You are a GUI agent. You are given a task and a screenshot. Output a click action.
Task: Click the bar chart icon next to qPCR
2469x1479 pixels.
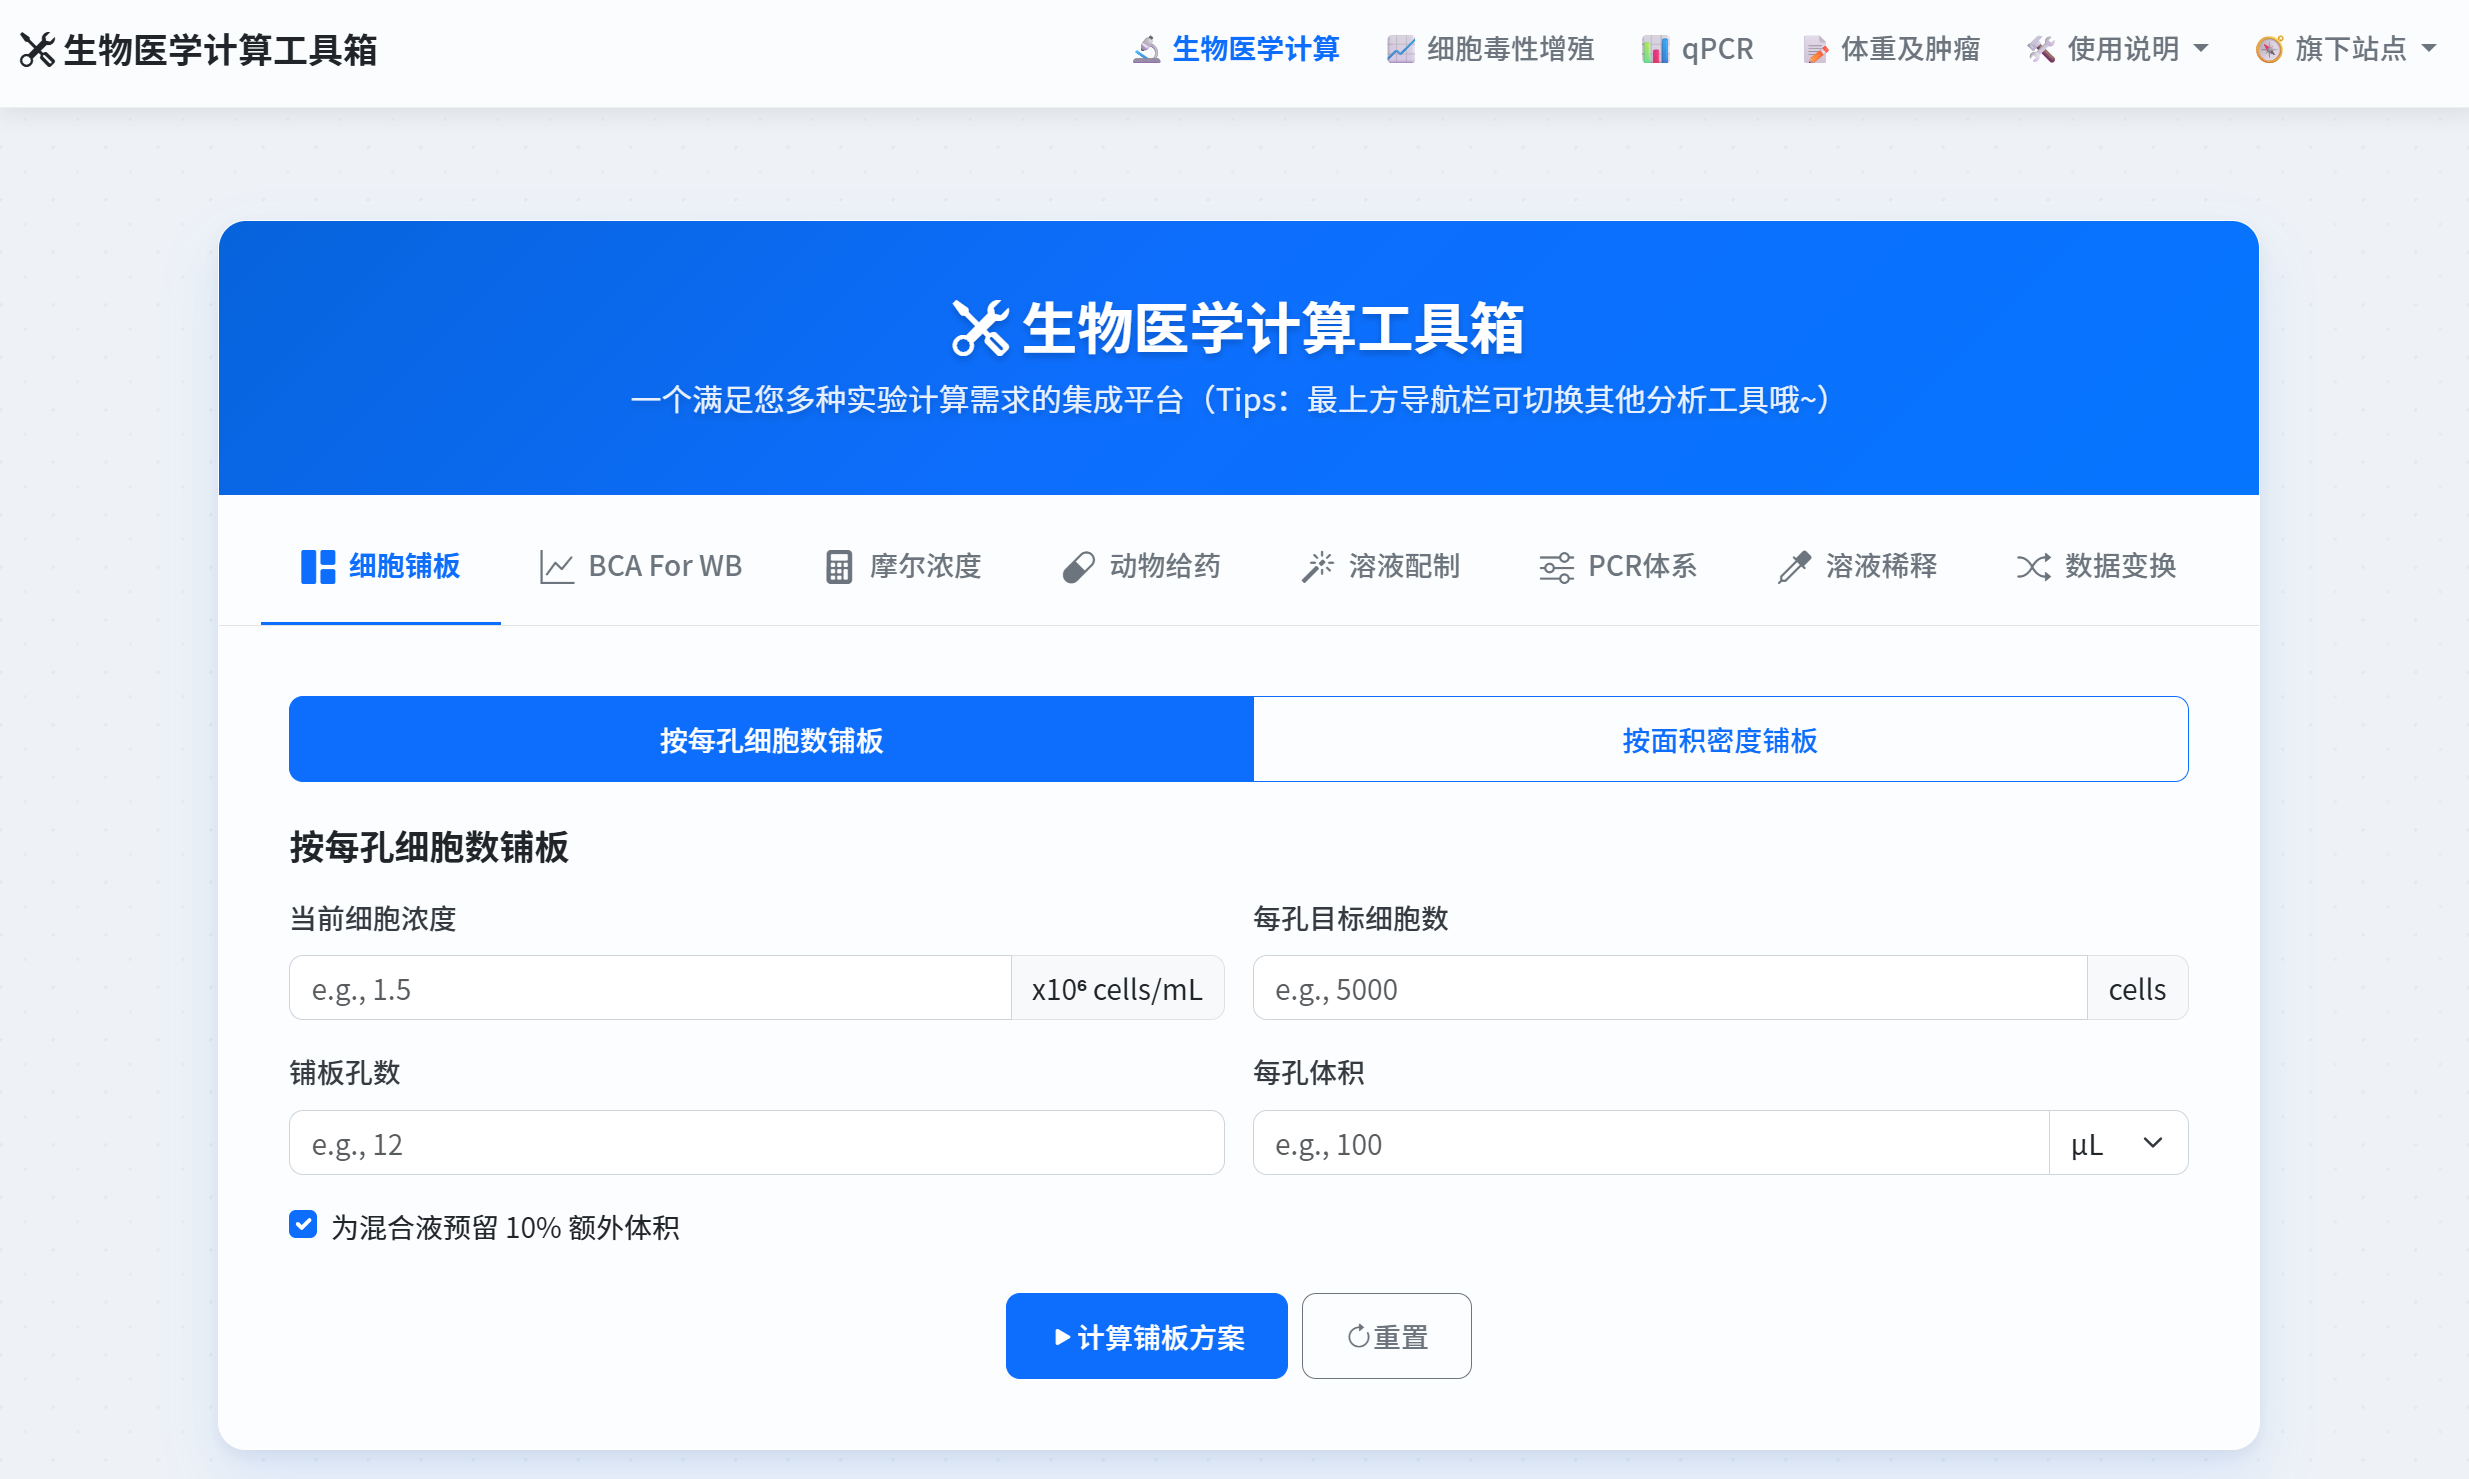[1655, 49]
